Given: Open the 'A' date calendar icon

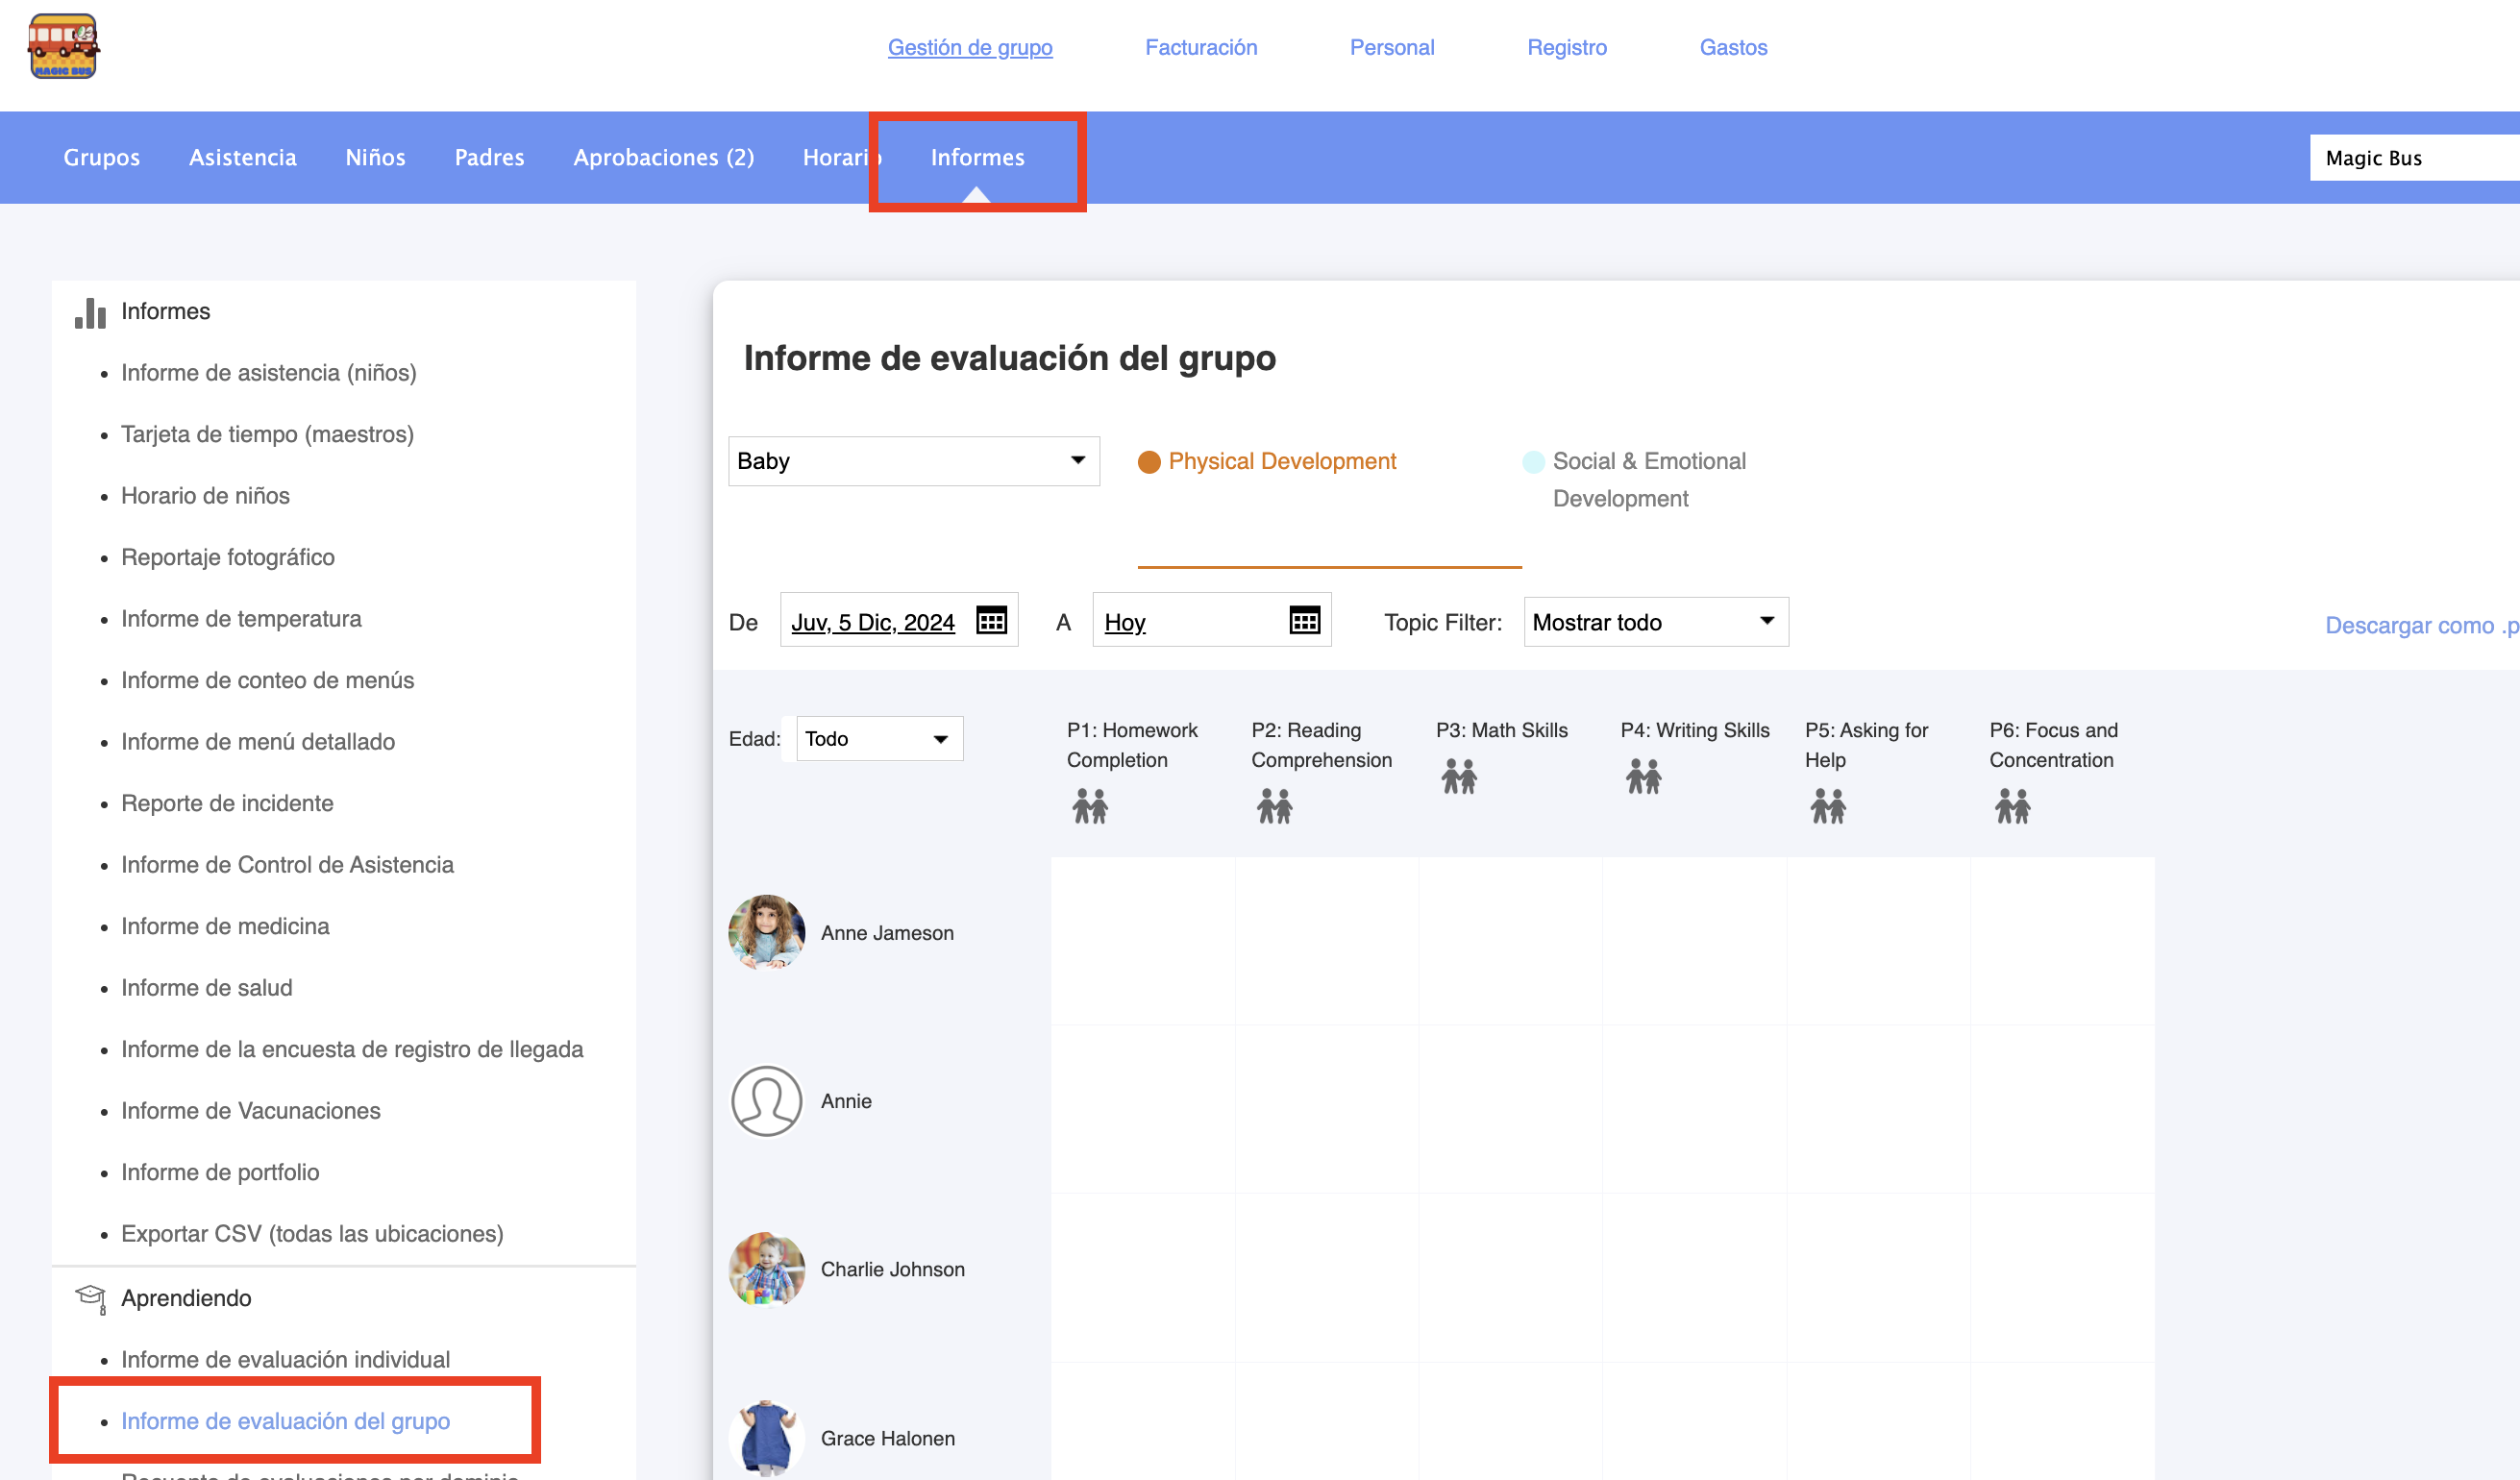Looking at the screenshot, I should coord(1304,621).
